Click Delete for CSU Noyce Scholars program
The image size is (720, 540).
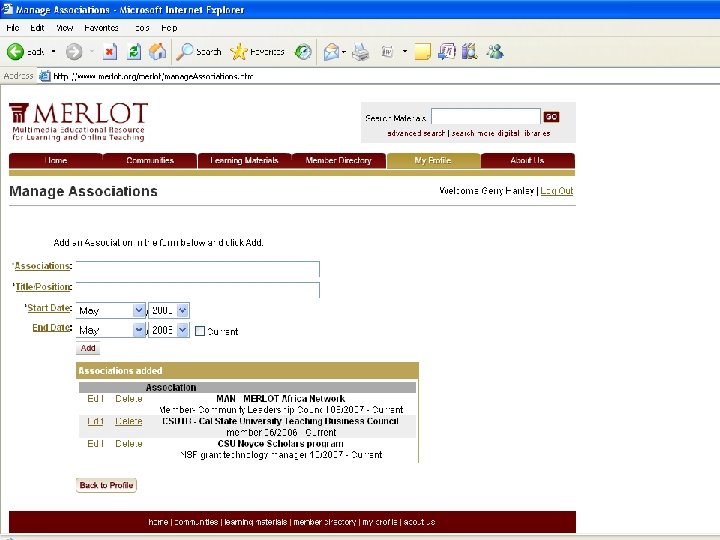click(129, 444)
